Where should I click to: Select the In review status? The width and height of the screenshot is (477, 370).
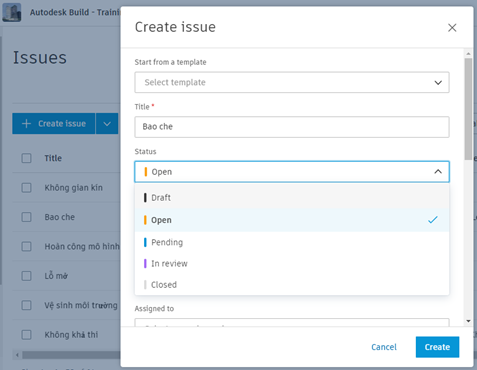[x=292, y=264]
